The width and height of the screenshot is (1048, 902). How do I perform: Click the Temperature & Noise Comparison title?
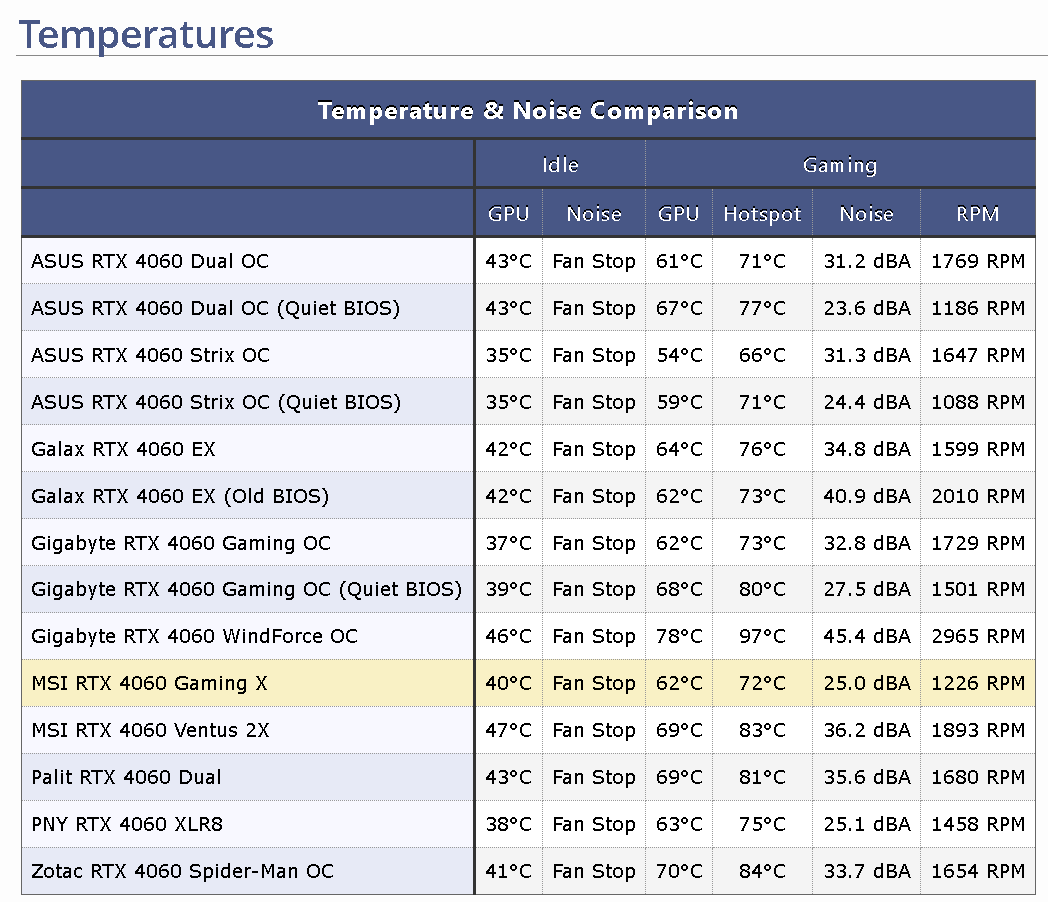(x=527, y=111)
